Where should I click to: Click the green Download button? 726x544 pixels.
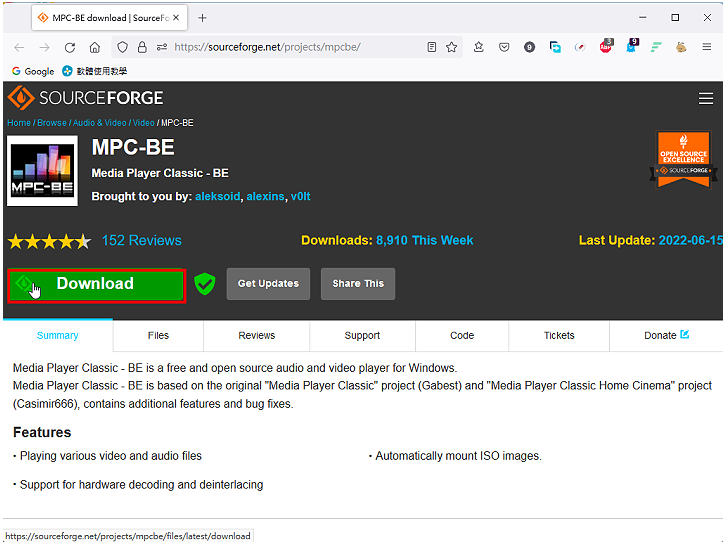click(97, 286)
